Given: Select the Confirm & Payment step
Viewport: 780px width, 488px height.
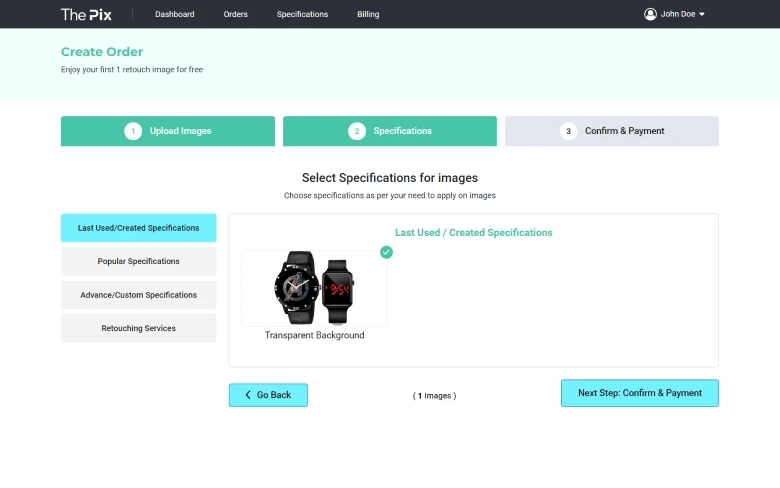Looking at the screenshot, I should (624, 131).
